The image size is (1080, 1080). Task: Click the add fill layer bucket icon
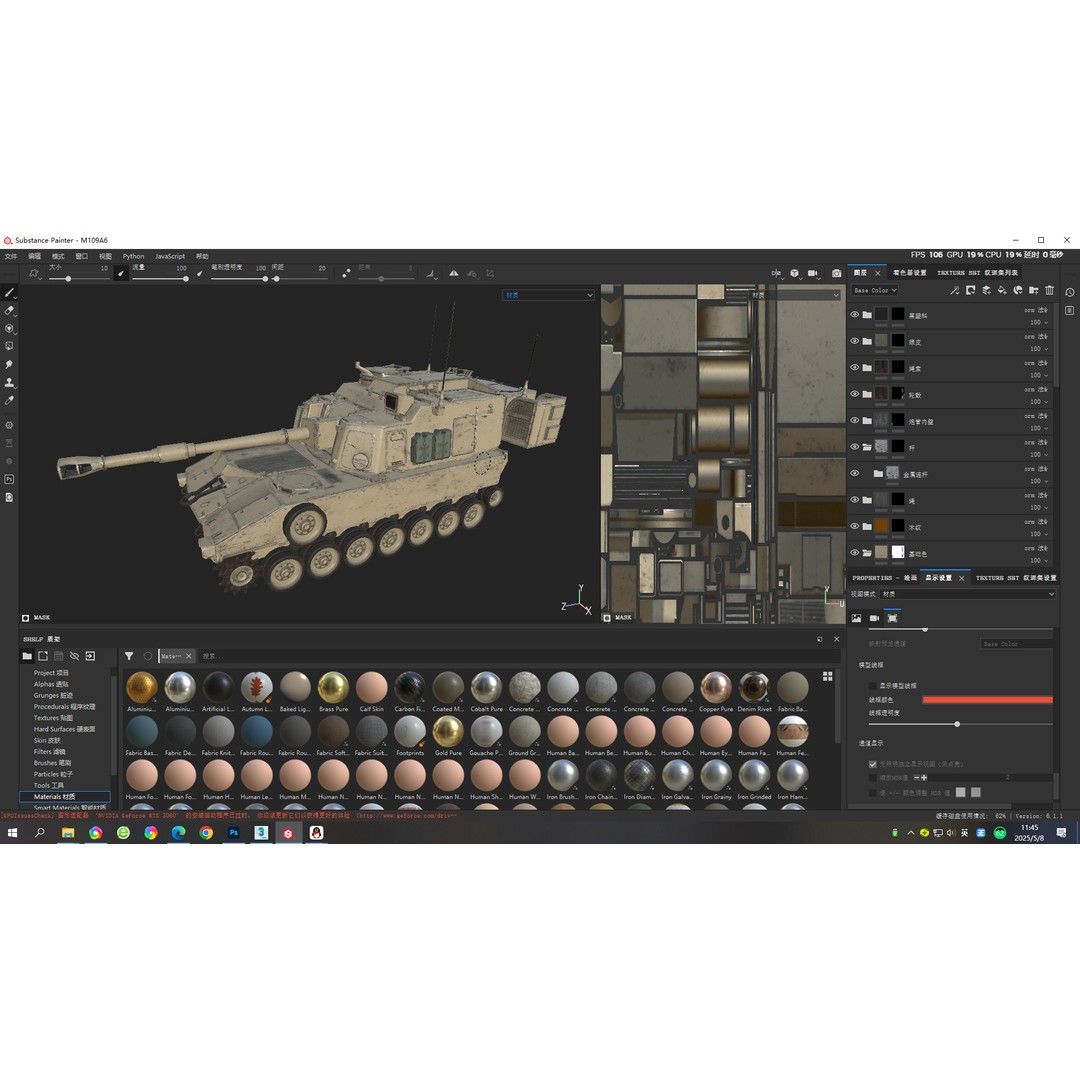pos(1002,291)
